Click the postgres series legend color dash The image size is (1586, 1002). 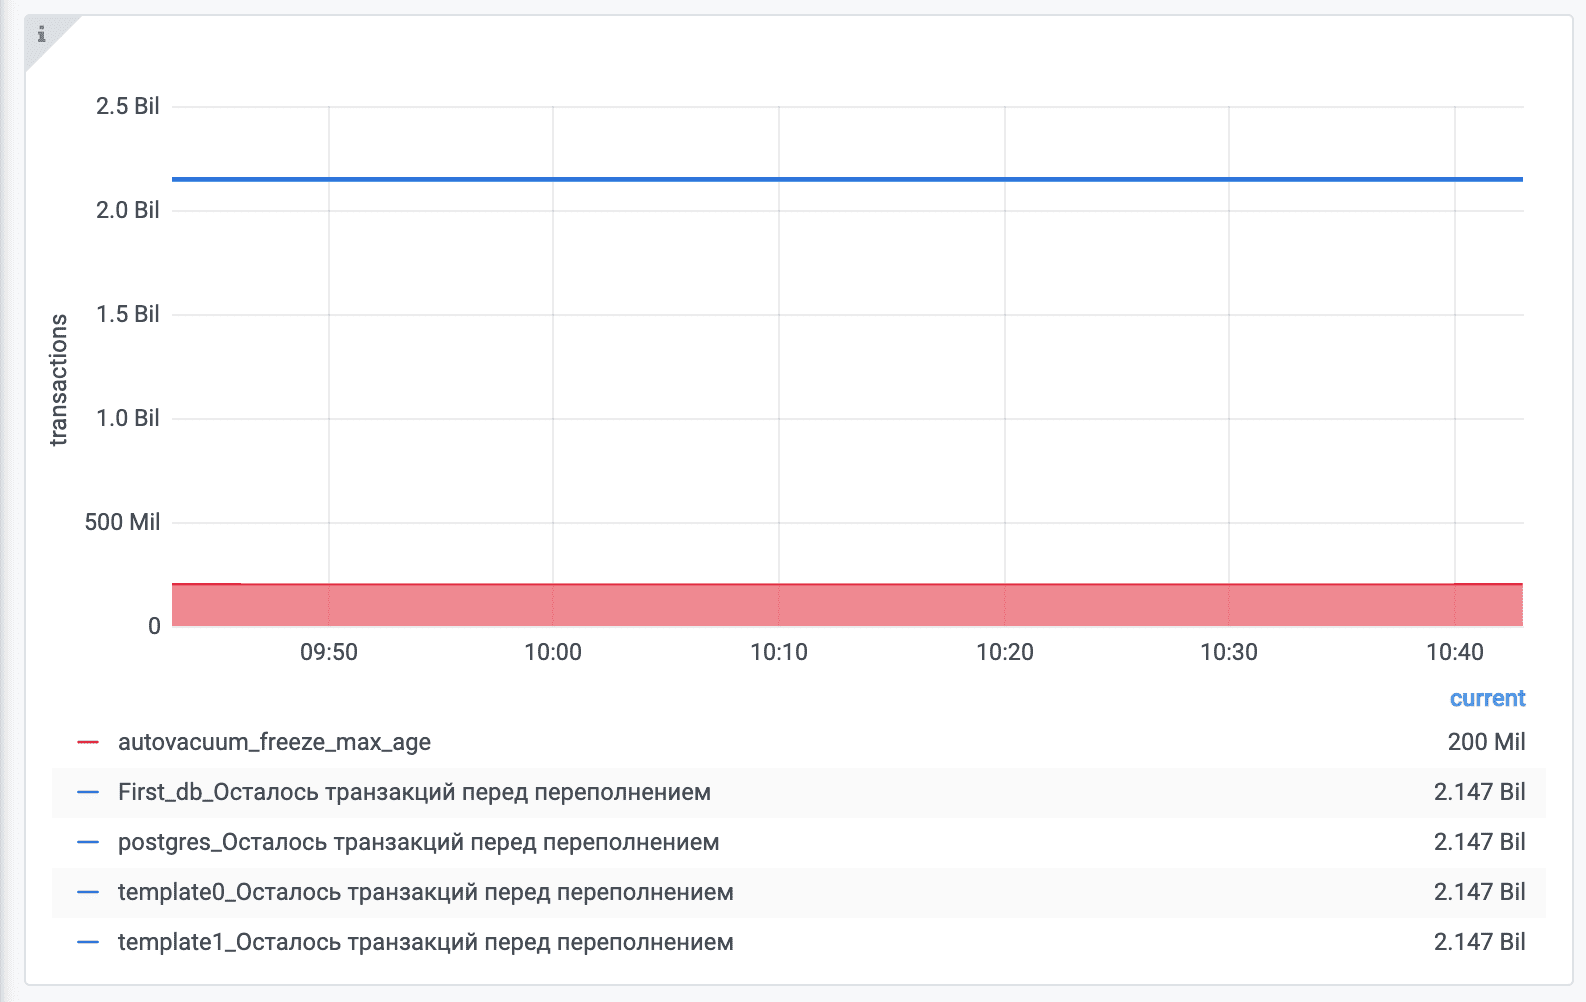click(88, 842)
